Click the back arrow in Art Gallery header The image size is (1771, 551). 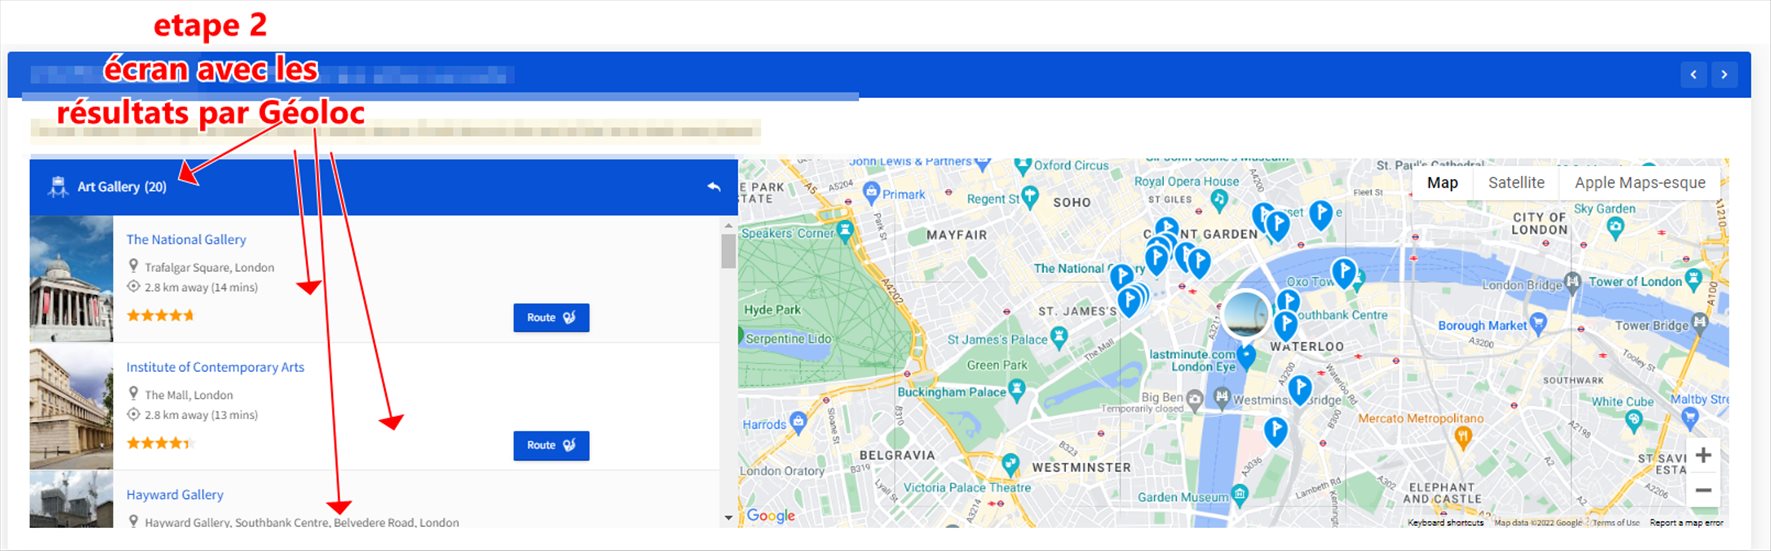pyautogui.click(x=713, y=187)
